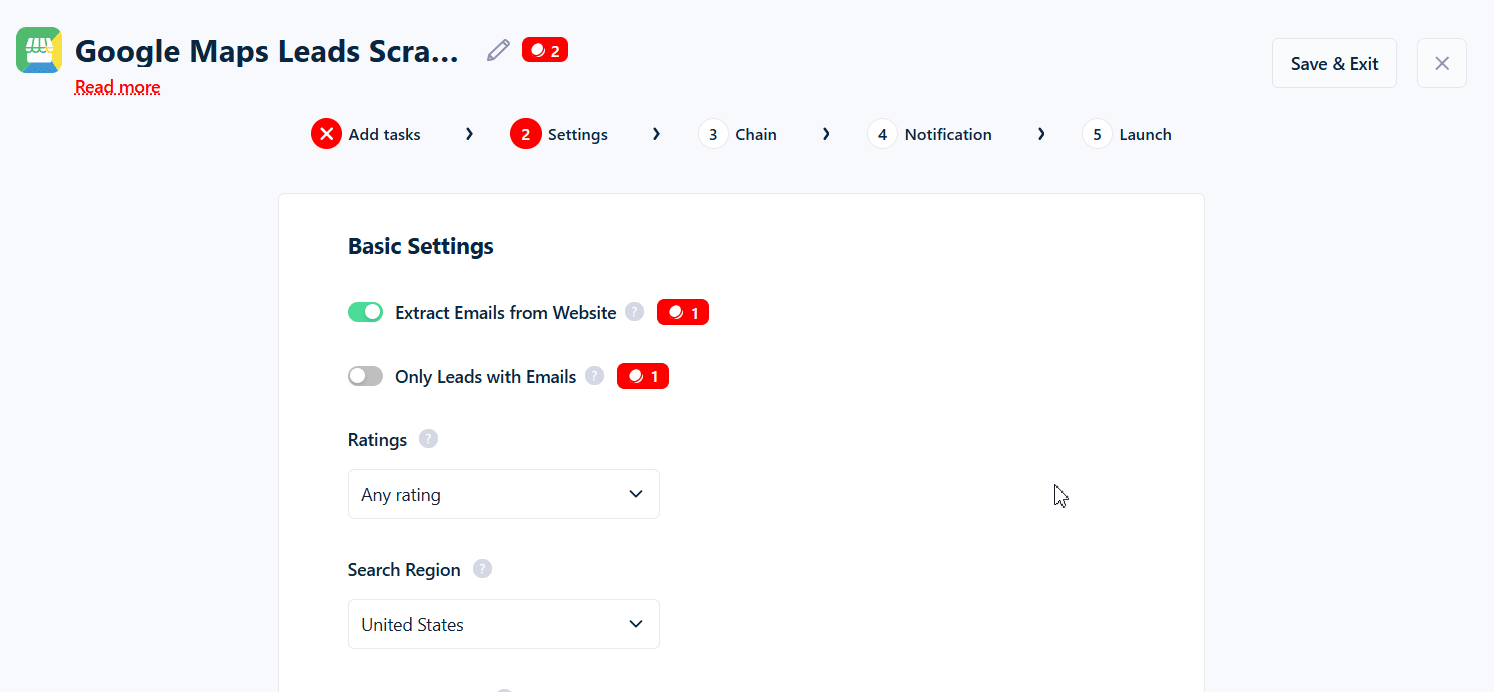The height and width of the screenshot is (692, 1494).
Task: Click the arrow between Chain and Notification
Action: point(826,134)
